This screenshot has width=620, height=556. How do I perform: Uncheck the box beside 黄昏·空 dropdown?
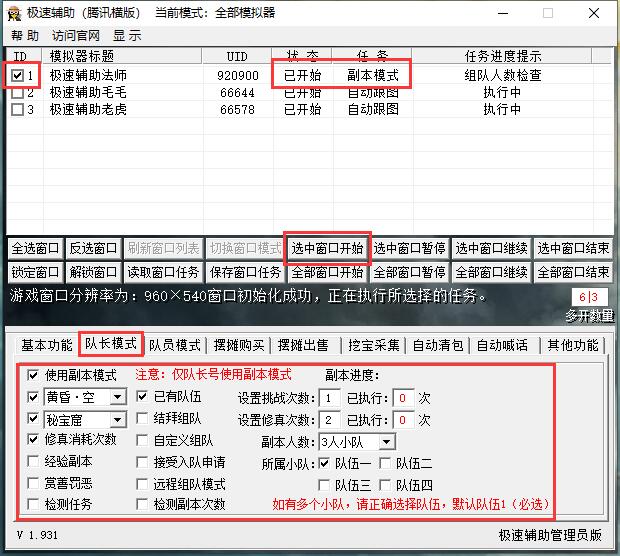click(x=33, y=397)
